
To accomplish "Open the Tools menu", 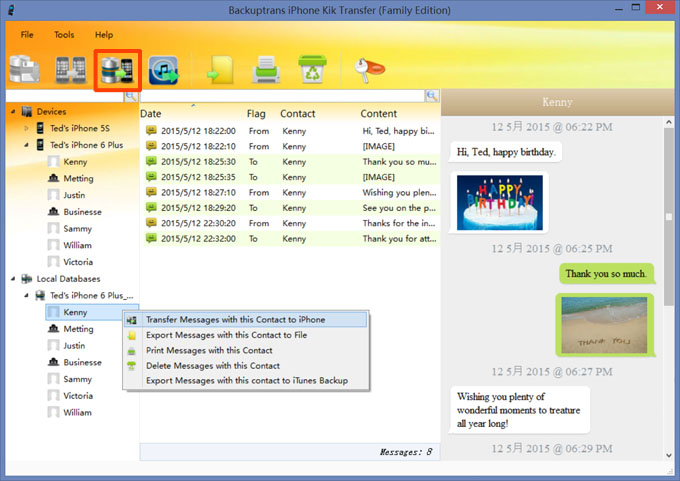I will point(64,35).
